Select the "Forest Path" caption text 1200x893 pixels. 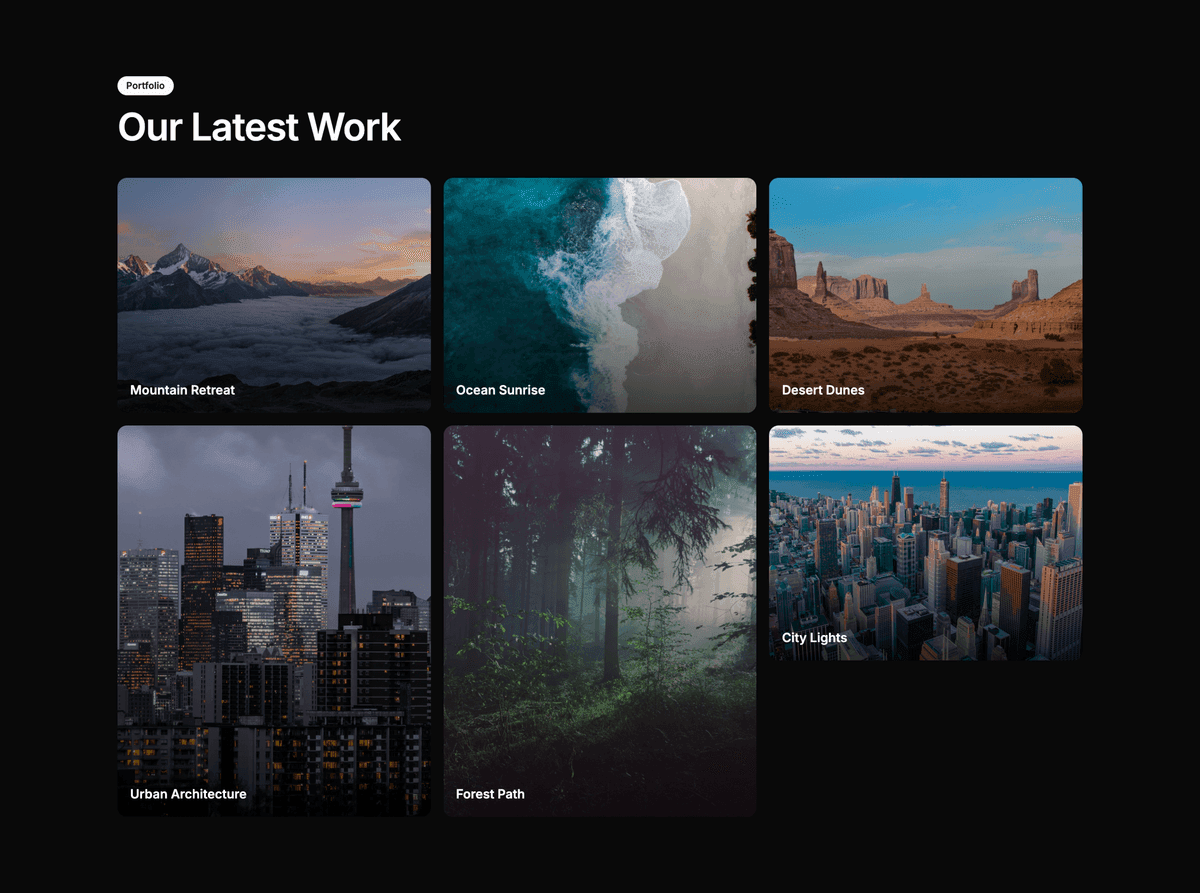click(x=490, y=794)
